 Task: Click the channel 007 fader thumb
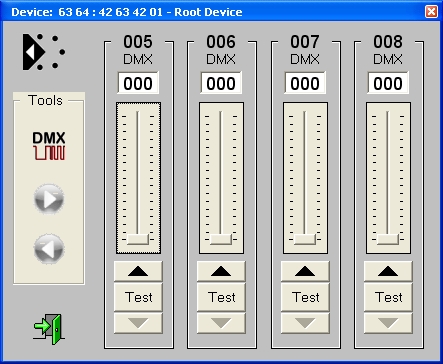305,239
